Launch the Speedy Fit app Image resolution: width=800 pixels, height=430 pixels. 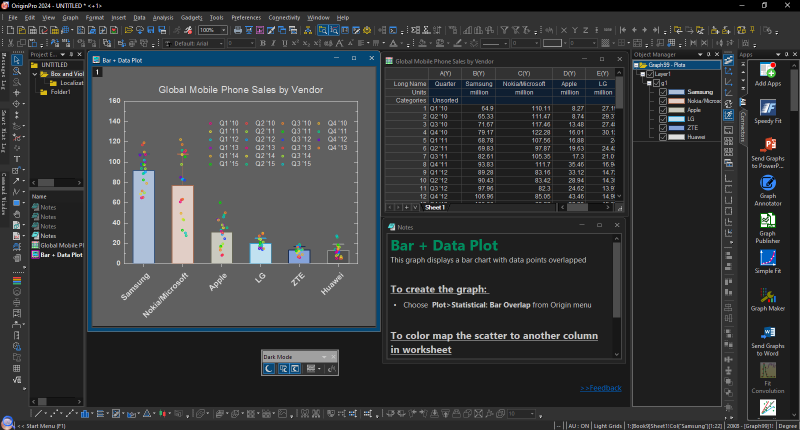point(768,106)
